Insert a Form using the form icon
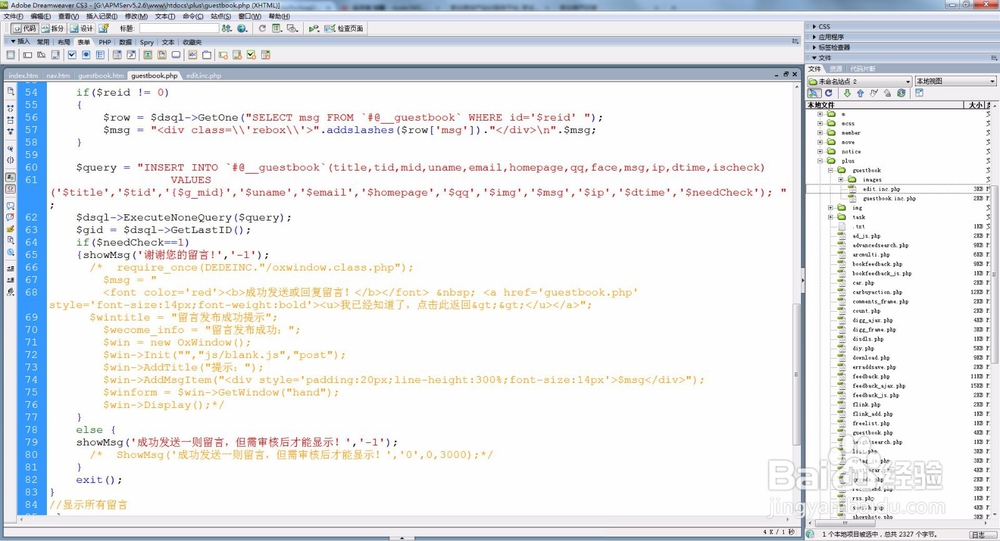This screenshot has width=1000, height=541. click(10, 55)
